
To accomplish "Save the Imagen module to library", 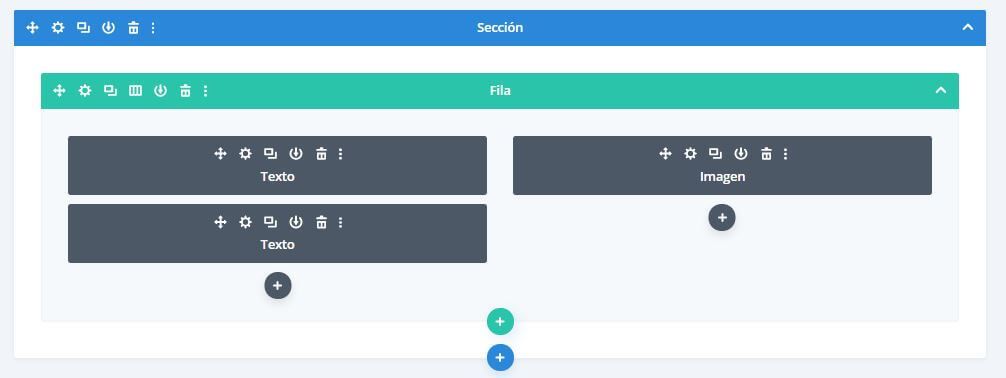I will [x=741, y=153].
